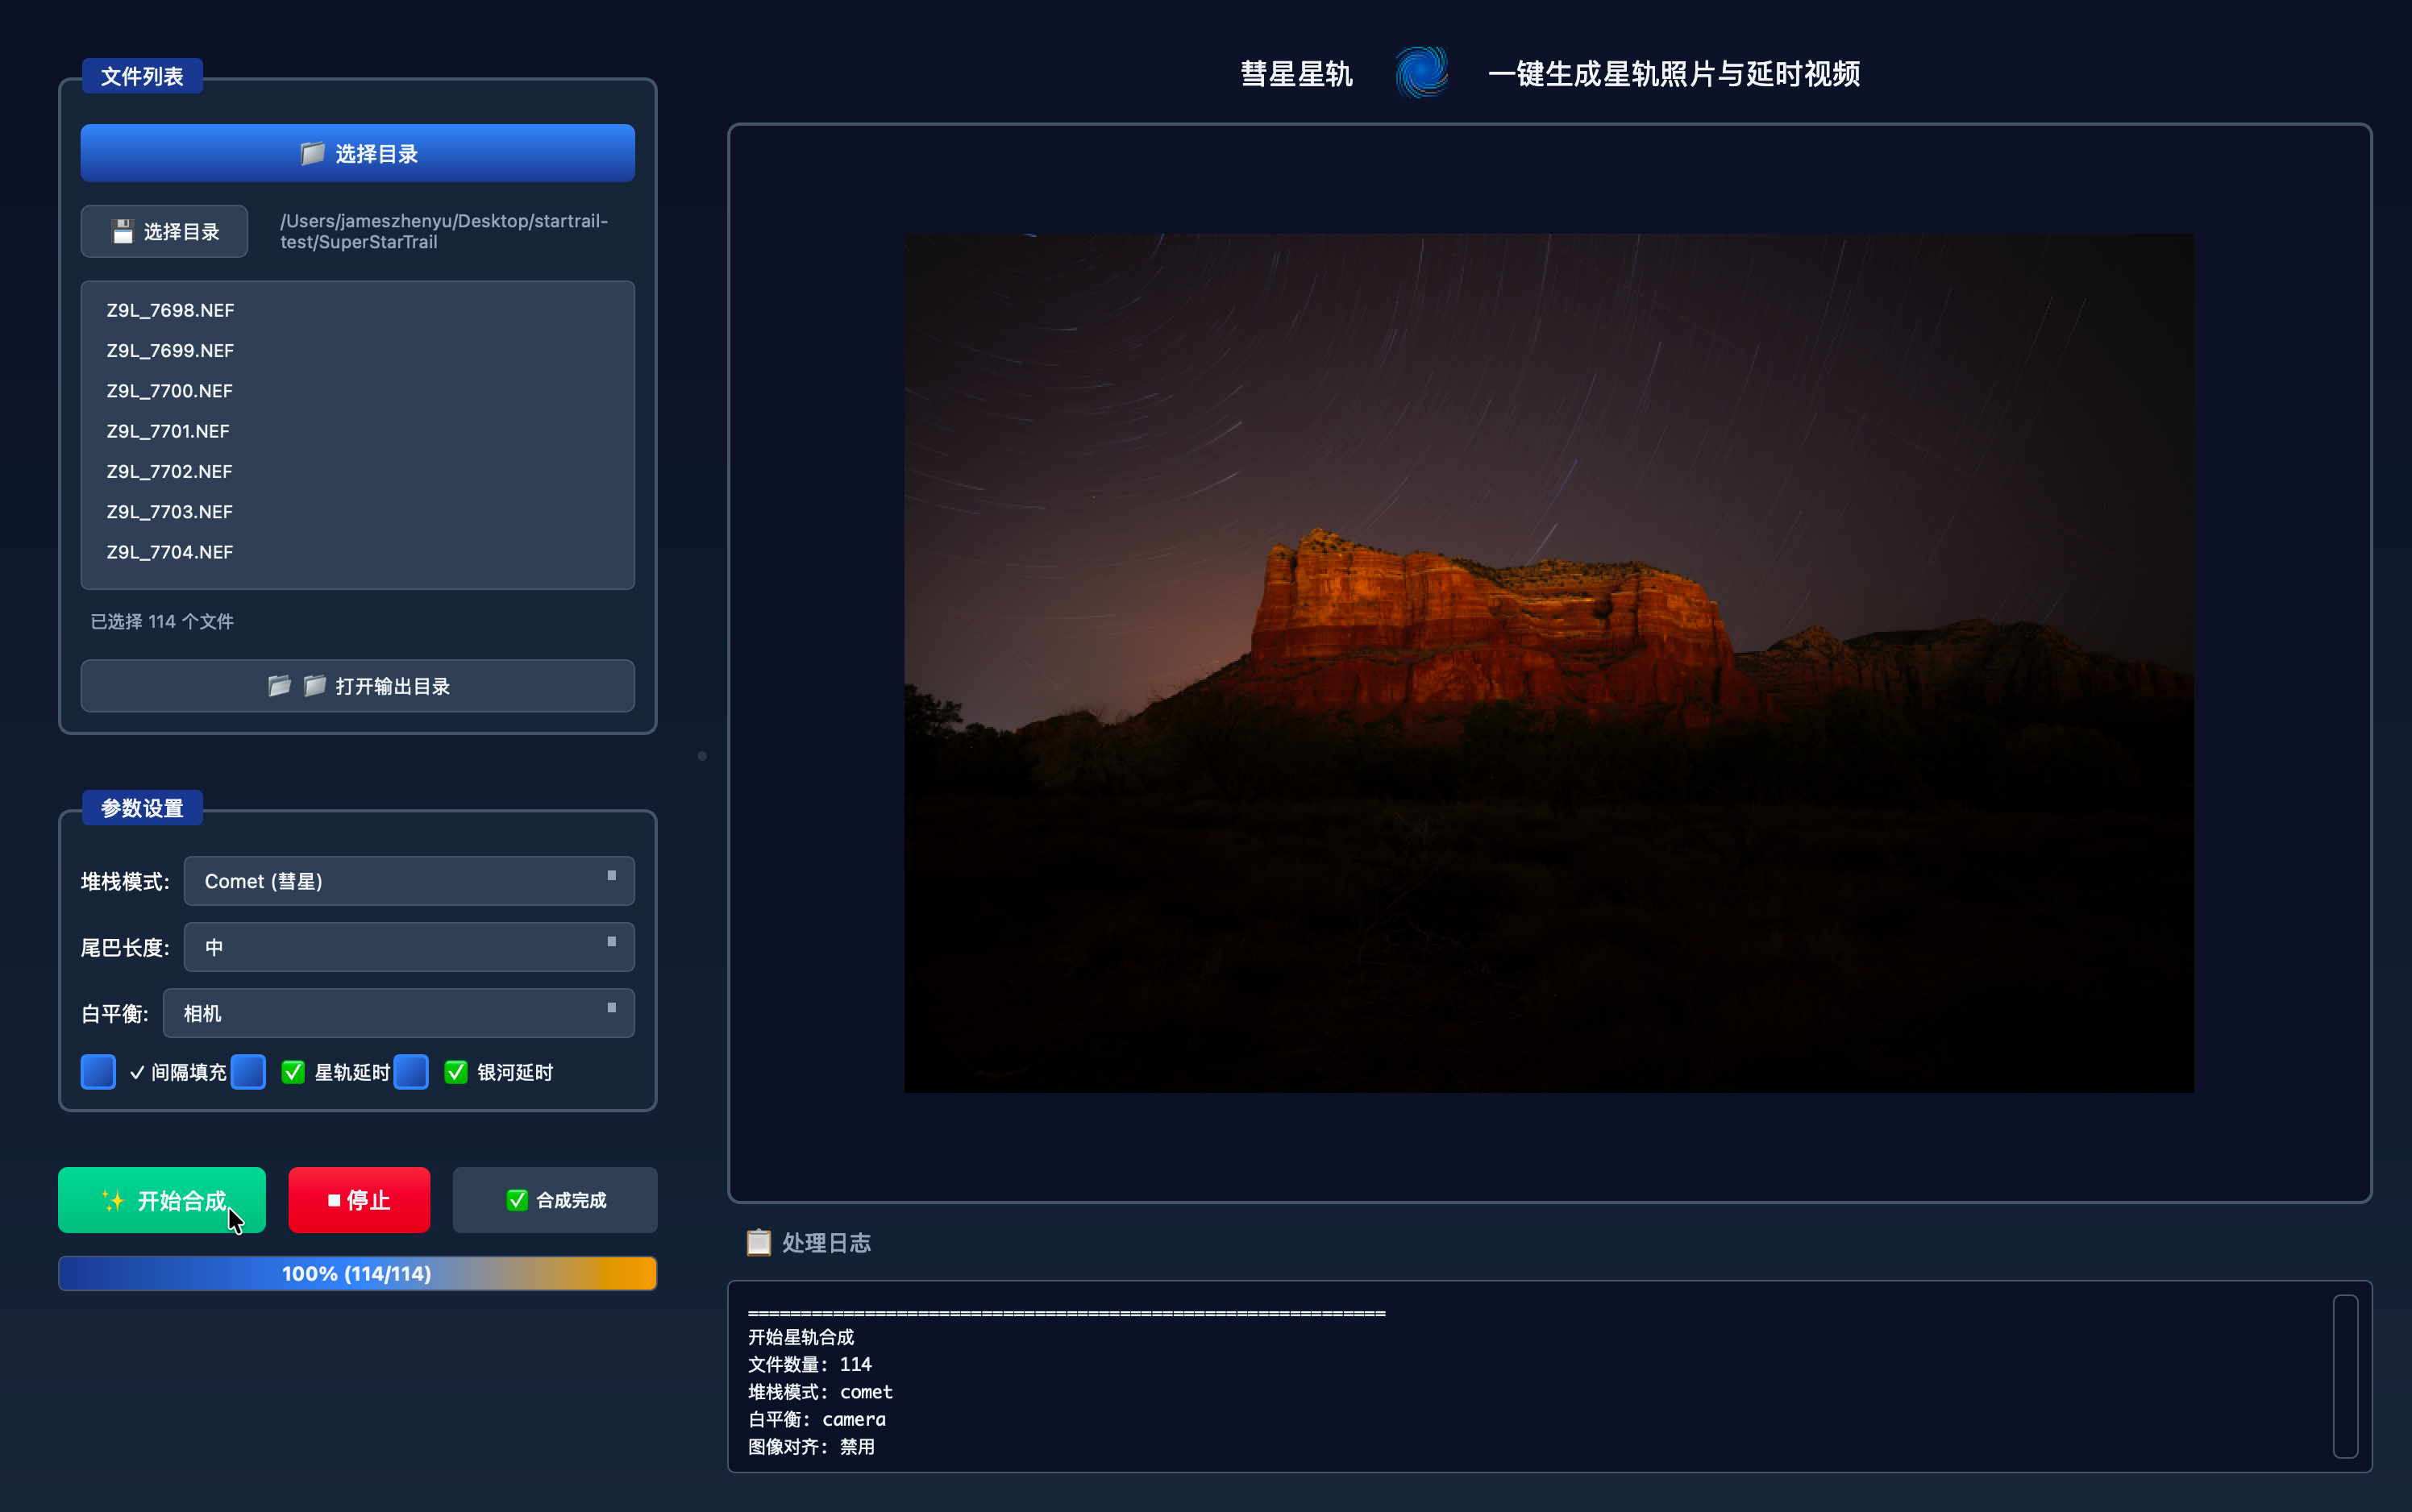Toggle the 银河延时 checkbox

411,1072
